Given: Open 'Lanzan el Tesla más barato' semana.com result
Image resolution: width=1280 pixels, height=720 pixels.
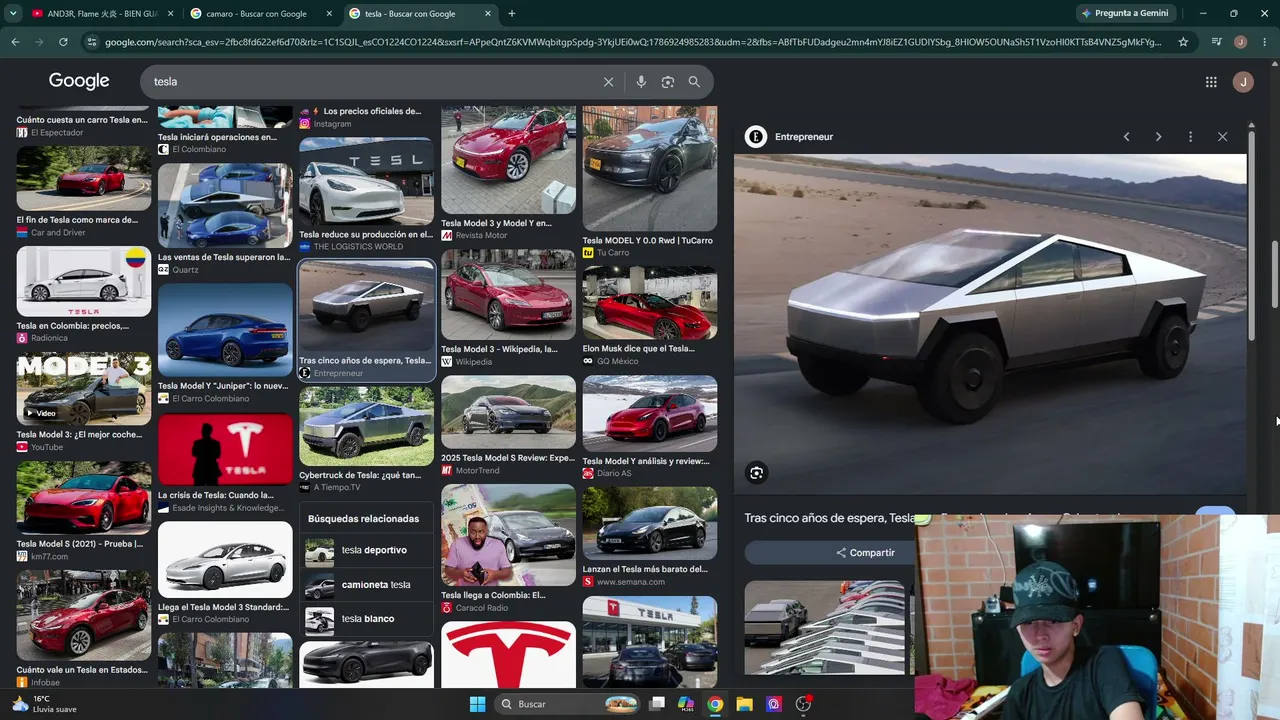Looking at the screenshot, I should tap(650, 523).
